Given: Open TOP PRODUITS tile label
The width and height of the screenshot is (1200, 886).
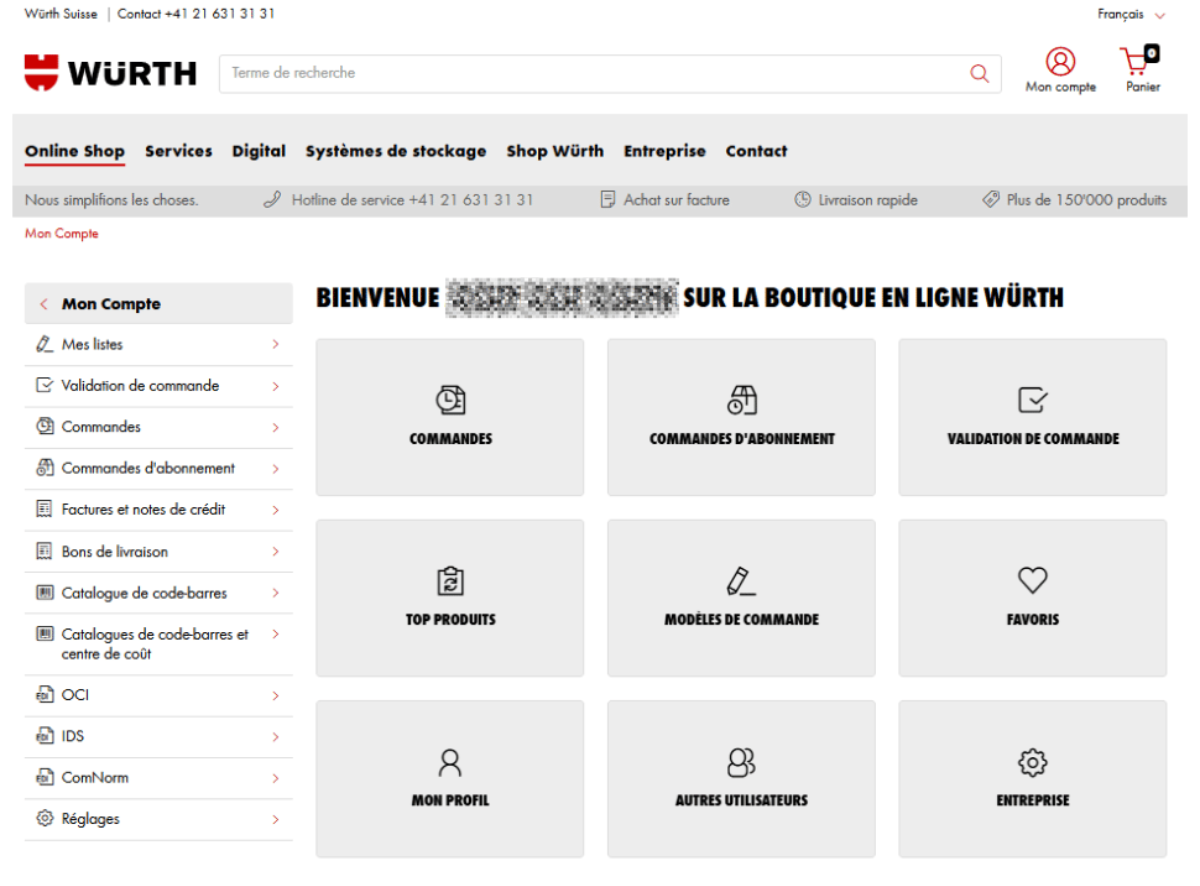Looking at the screenshot, I should pos(450,620).
